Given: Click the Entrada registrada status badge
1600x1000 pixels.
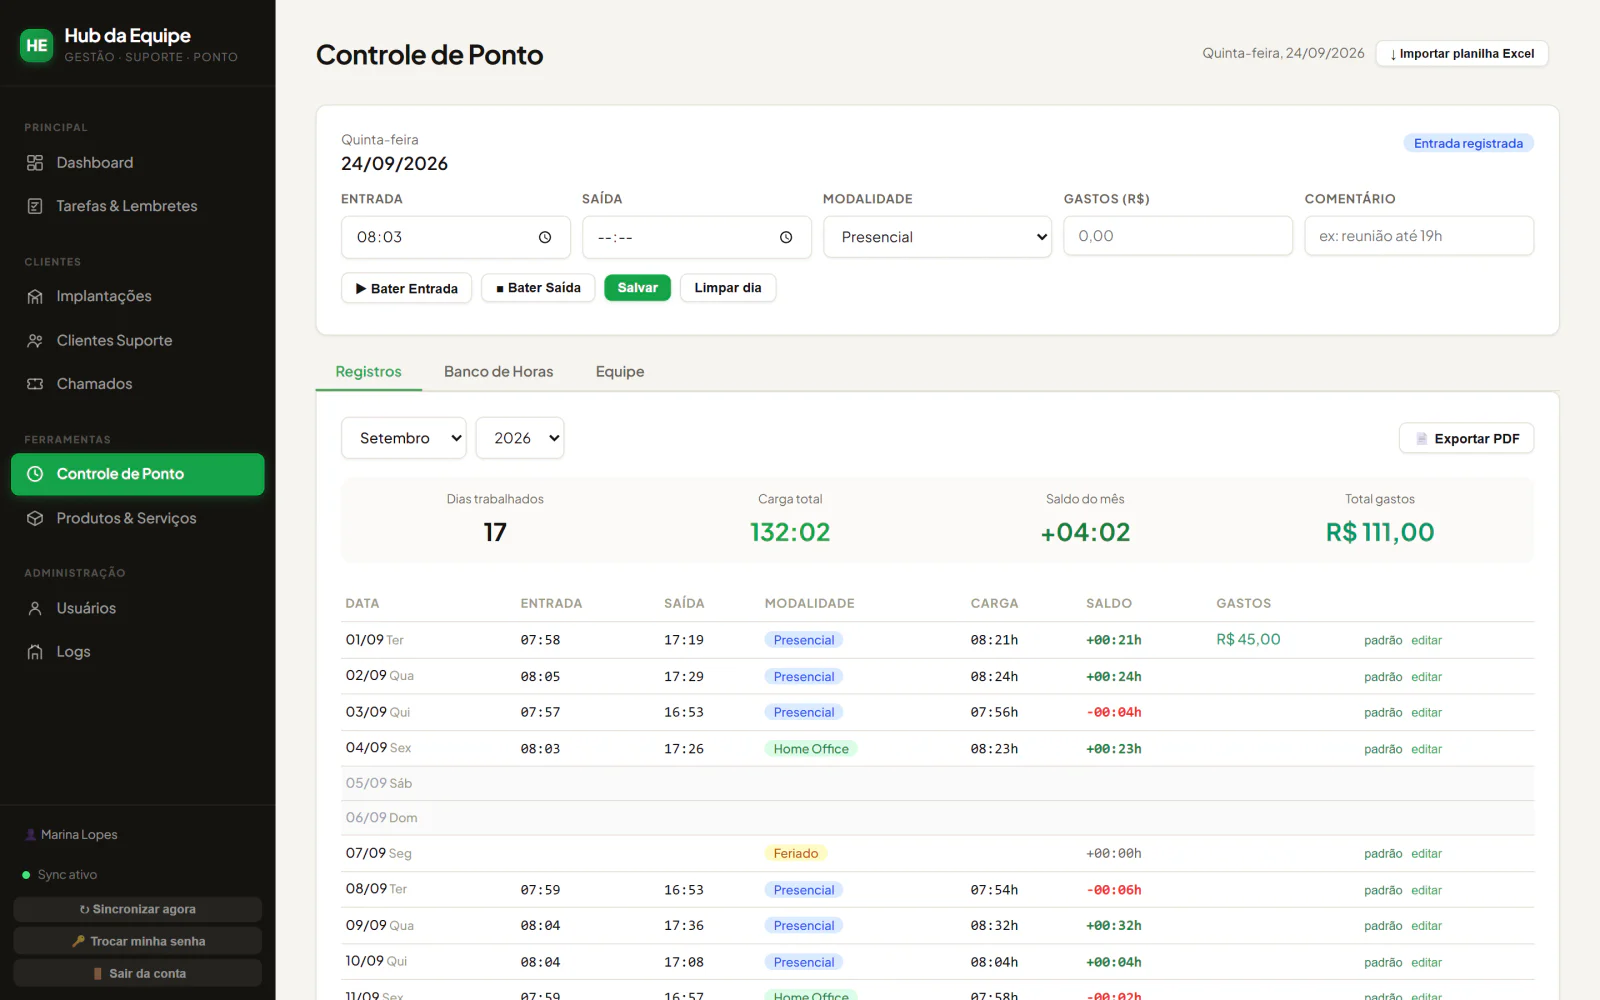Looking at the screenshot, I should click(1468, 143).
